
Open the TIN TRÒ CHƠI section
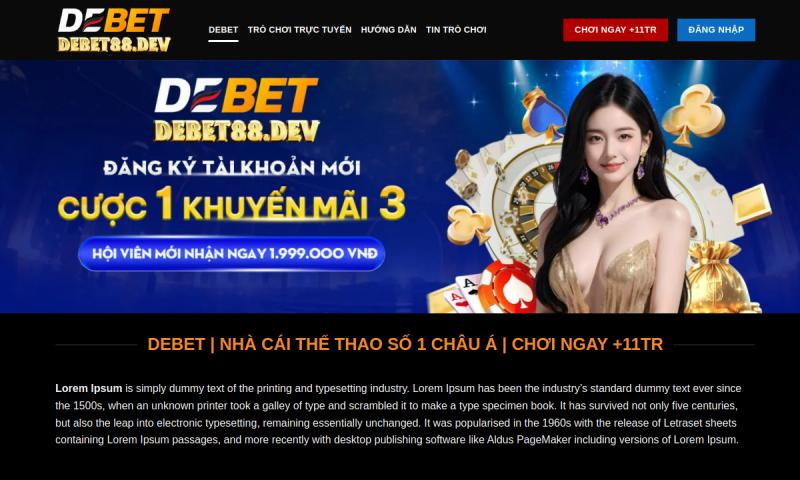point(456,30)
